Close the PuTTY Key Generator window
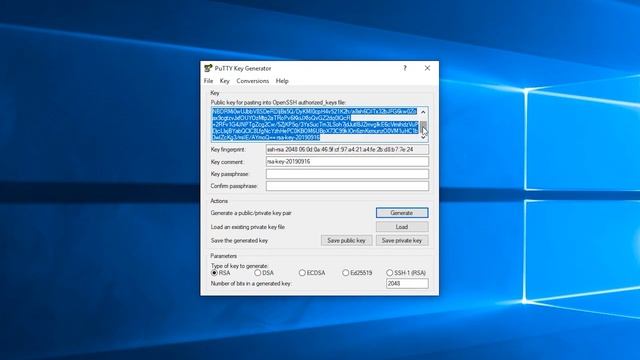The height and width of the screenshot is (360, 640). click(427, 68)
